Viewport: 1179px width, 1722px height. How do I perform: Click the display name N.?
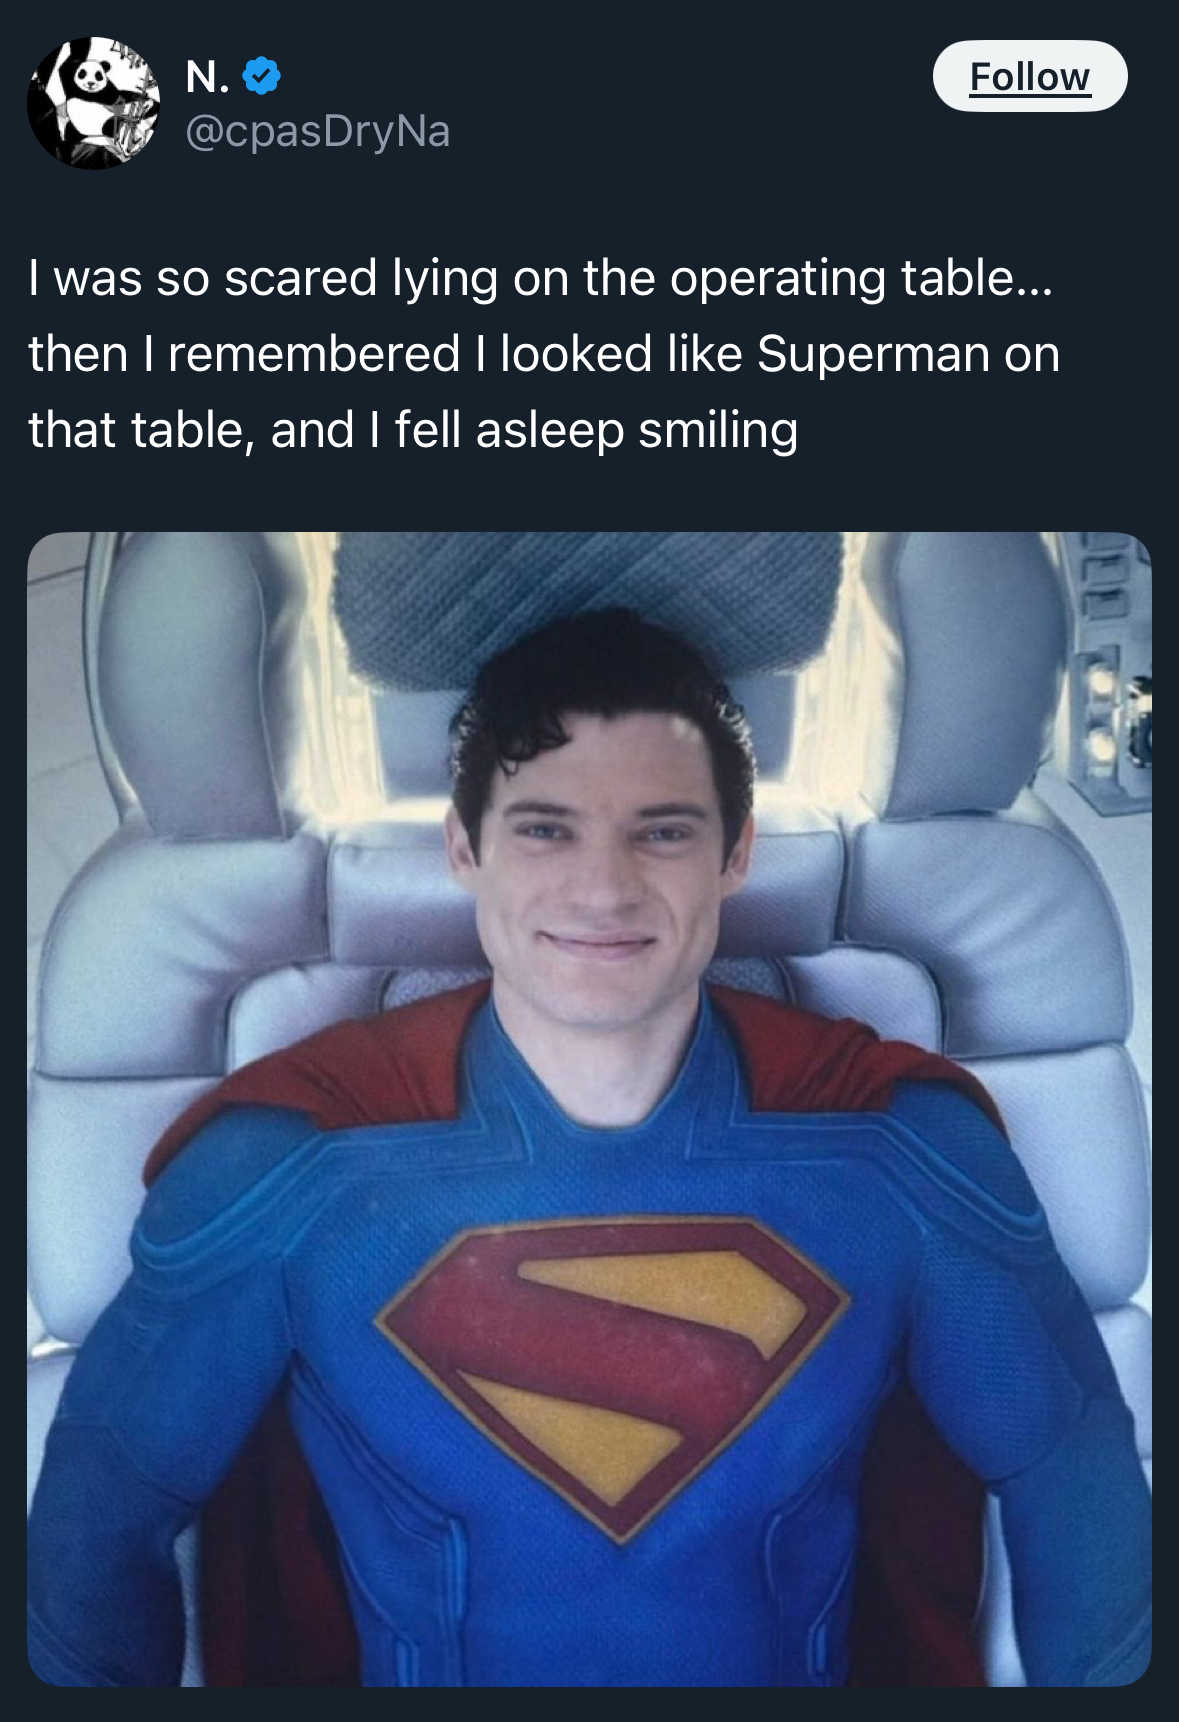click(x=207, y=76)
